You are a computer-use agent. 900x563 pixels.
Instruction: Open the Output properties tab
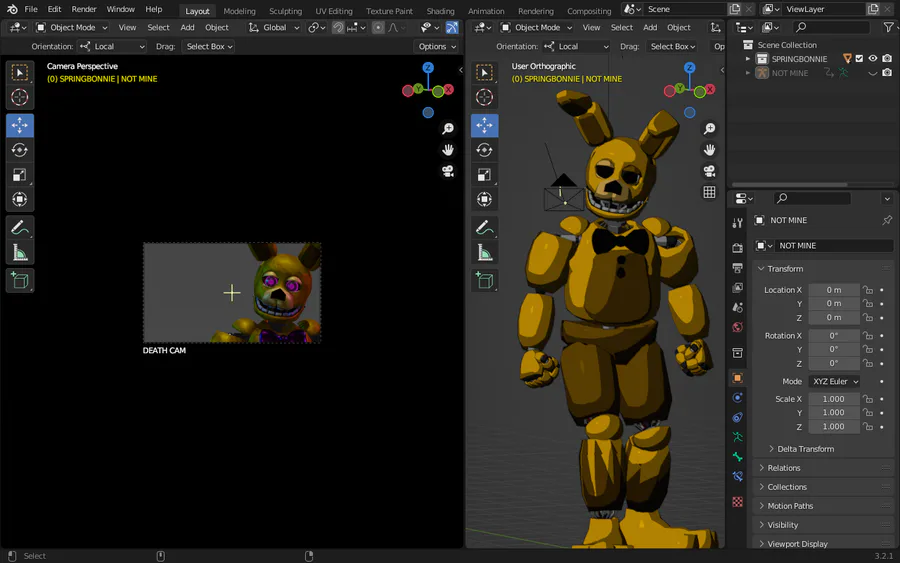(738, 268)
